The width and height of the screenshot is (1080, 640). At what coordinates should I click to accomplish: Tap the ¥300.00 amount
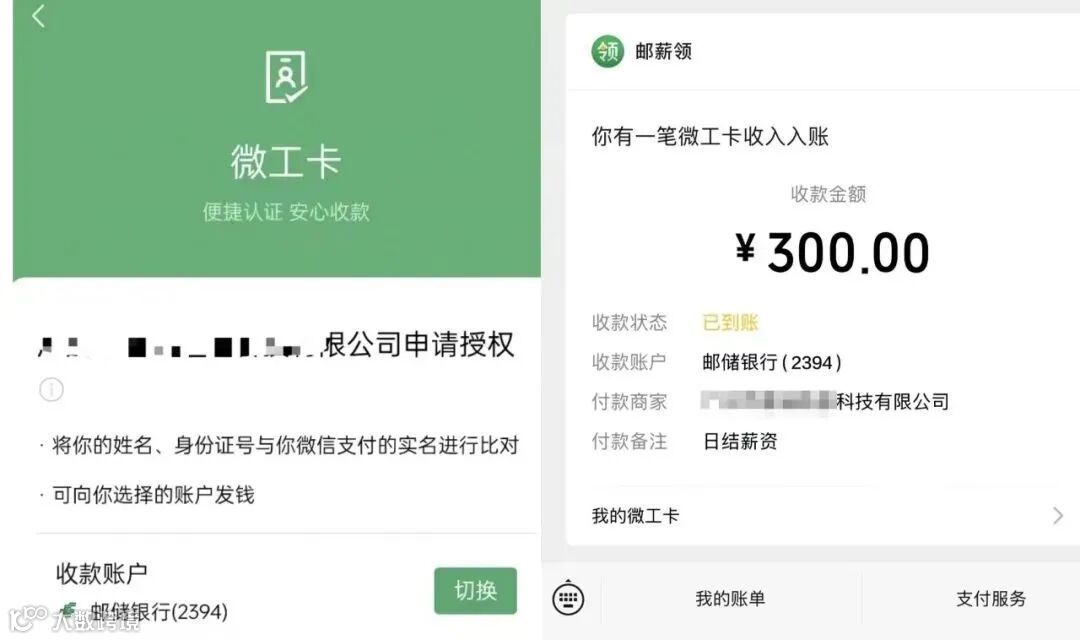click(x=832, y=252)
